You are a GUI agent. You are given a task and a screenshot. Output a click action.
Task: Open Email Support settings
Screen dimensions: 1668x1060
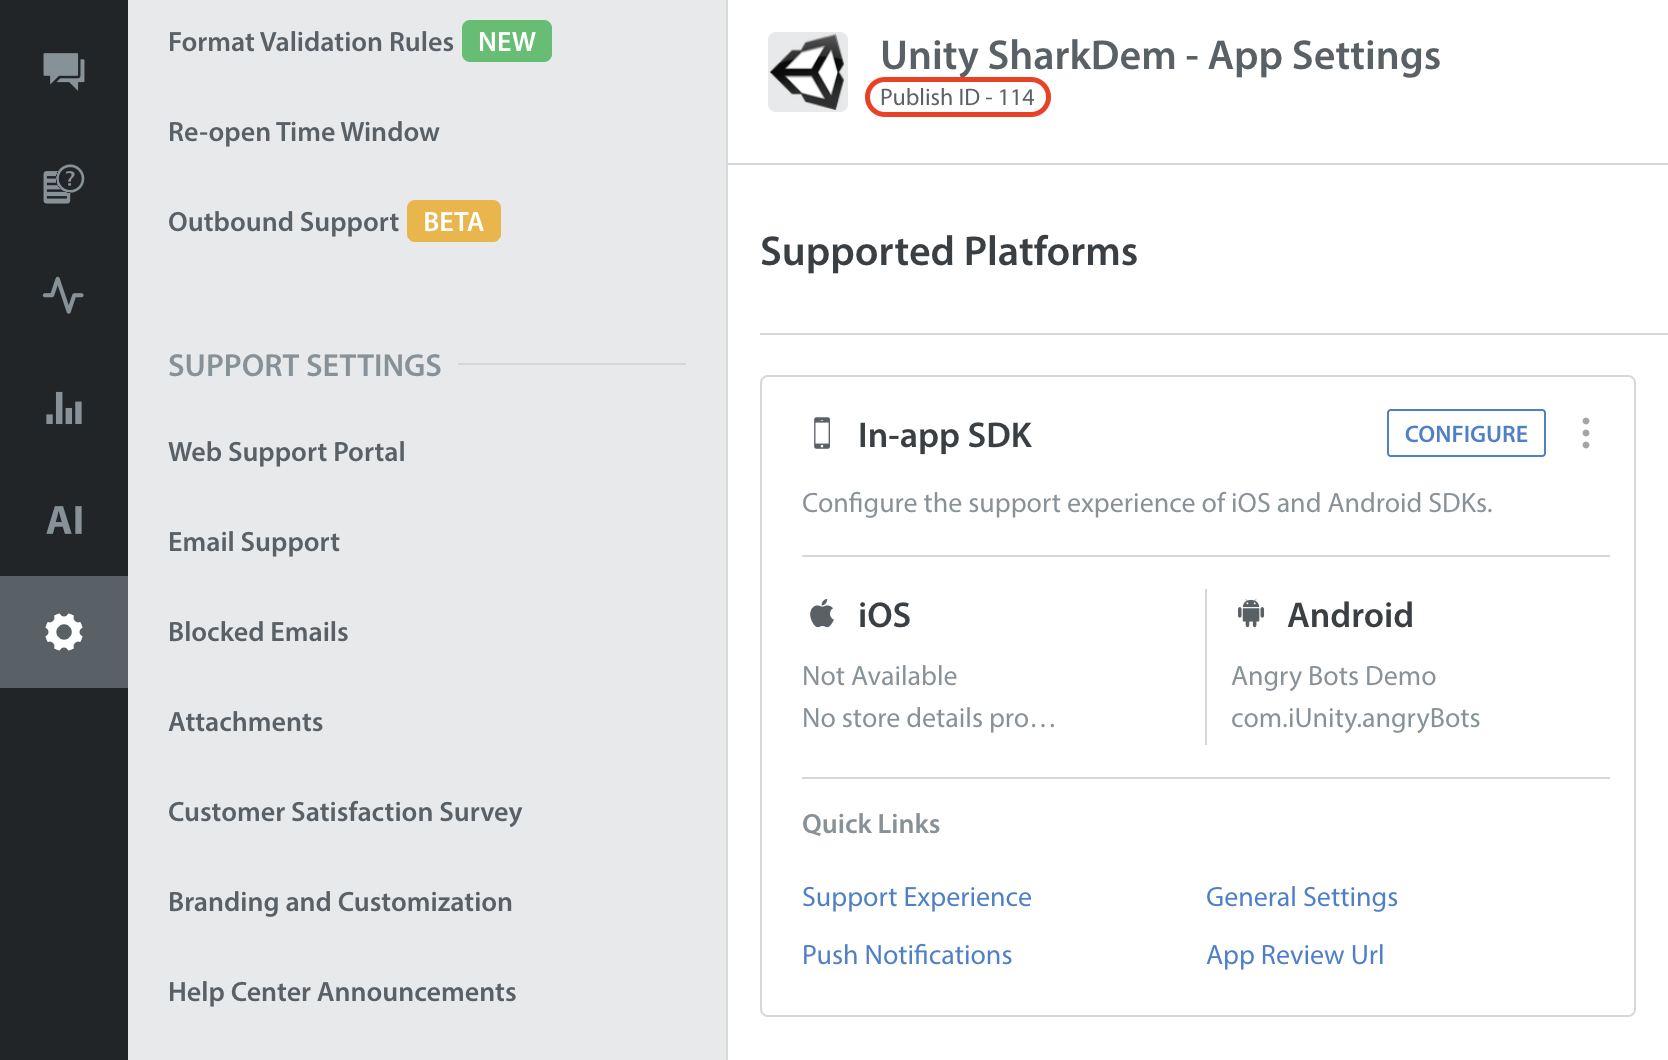(254, 542)
